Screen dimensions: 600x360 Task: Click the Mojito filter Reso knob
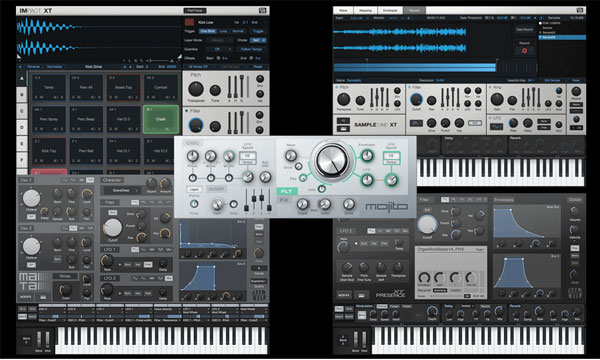point(291,155)
